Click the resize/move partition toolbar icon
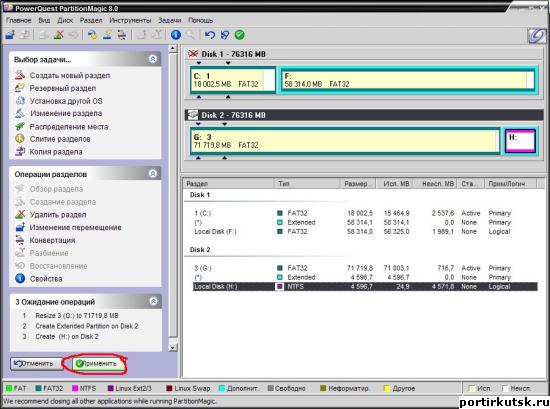The height and width of the screenshot is (409, 550). coord(10,35)
